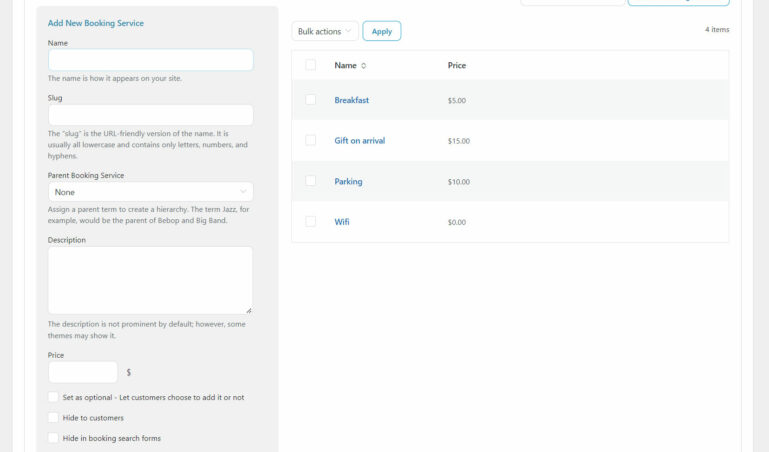The width and height of the screenshot is (769, 452).
Task: Click the Price column header
Action: click(x=457, y=65)
